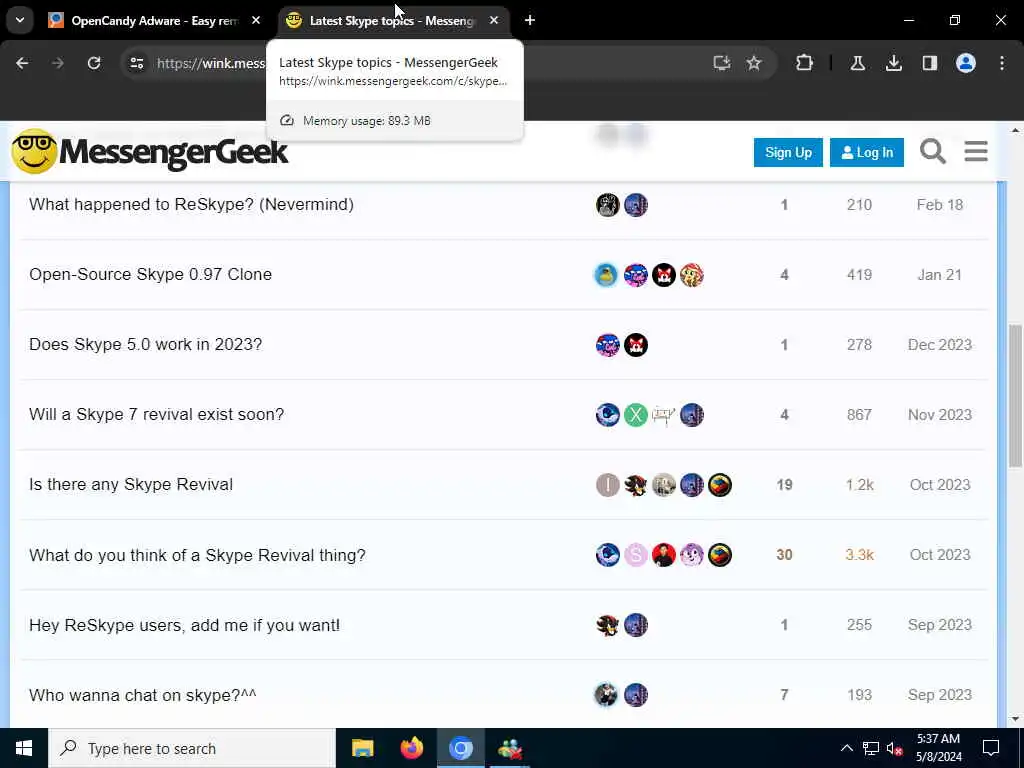
Task: Open Chrome three-dot menu
Action: pyautogui.click(x=1002, y=63)
